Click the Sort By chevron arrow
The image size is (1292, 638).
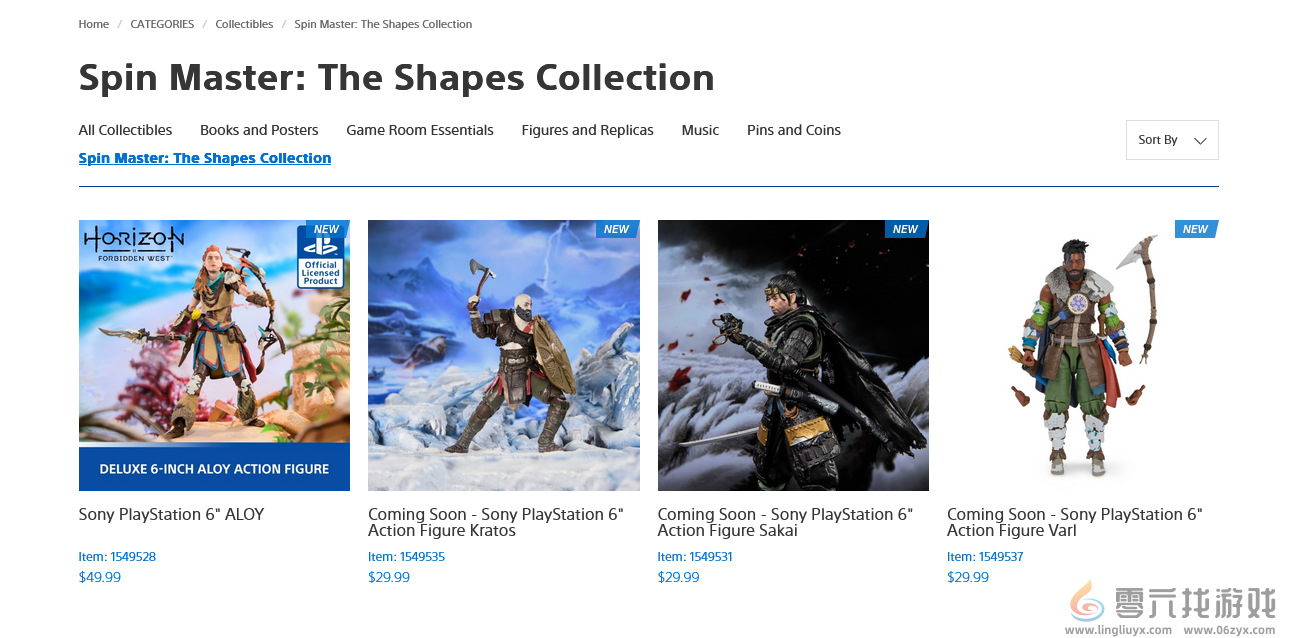[x=1200, y=141]
